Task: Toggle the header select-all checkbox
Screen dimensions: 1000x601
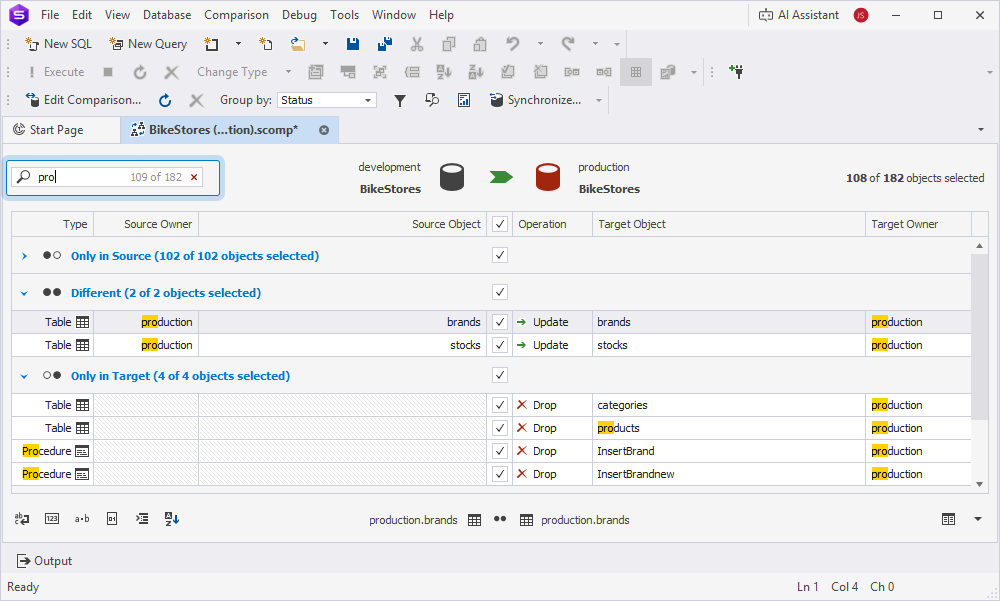Action: tap(500, 224)
